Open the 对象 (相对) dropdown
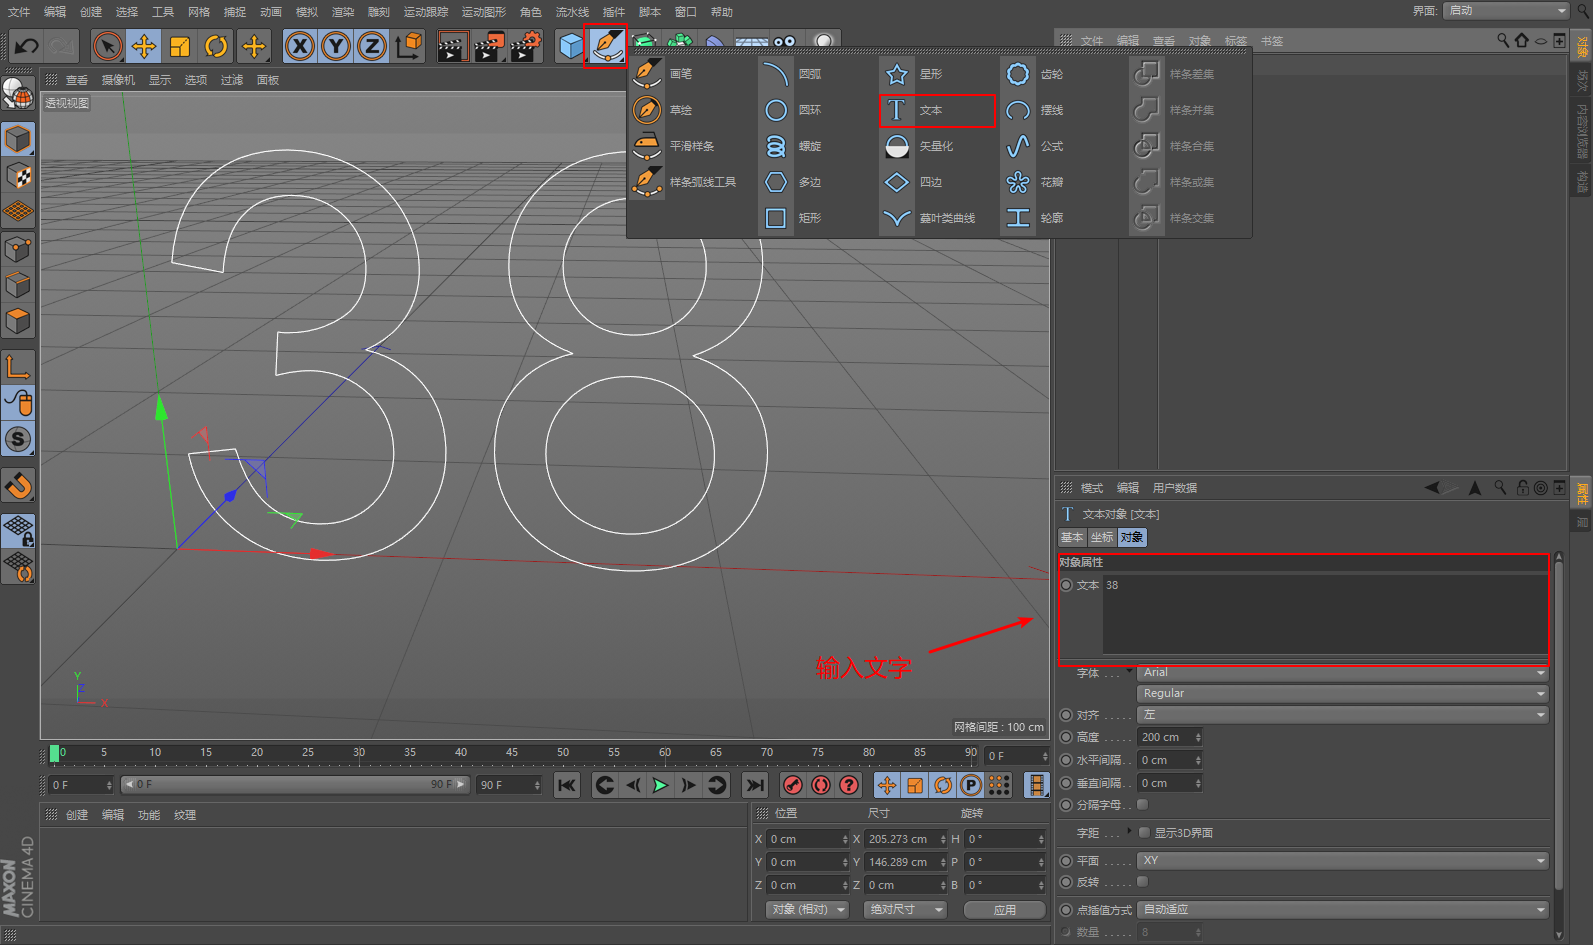The image size is (1593, 945). point(808,909)
